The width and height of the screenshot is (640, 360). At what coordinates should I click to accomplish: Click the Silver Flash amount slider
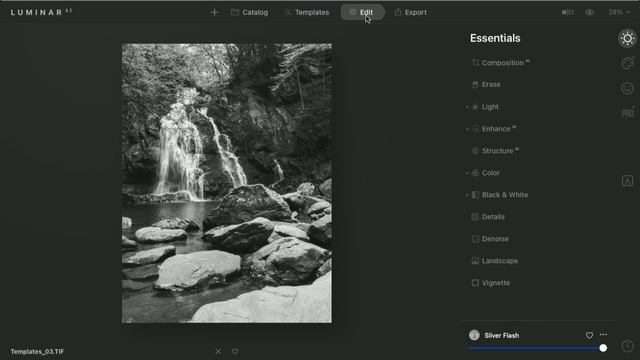coord(538,348)
